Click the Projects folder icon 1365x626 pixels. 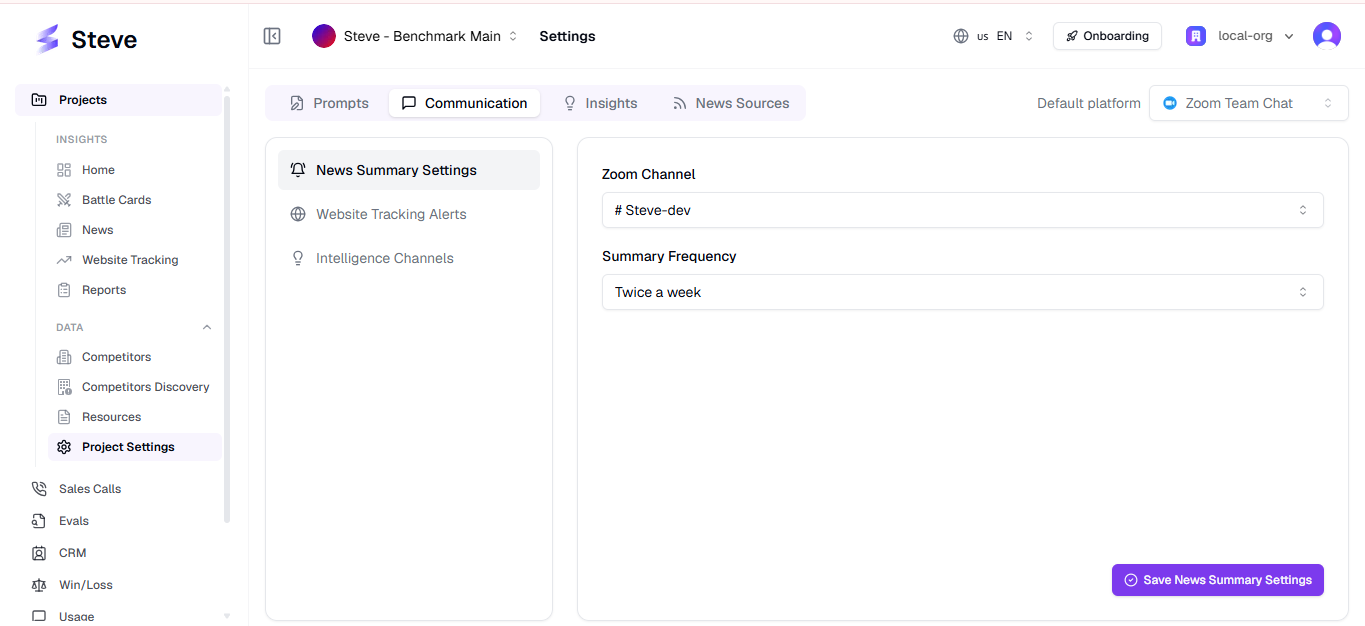point(39,100)
